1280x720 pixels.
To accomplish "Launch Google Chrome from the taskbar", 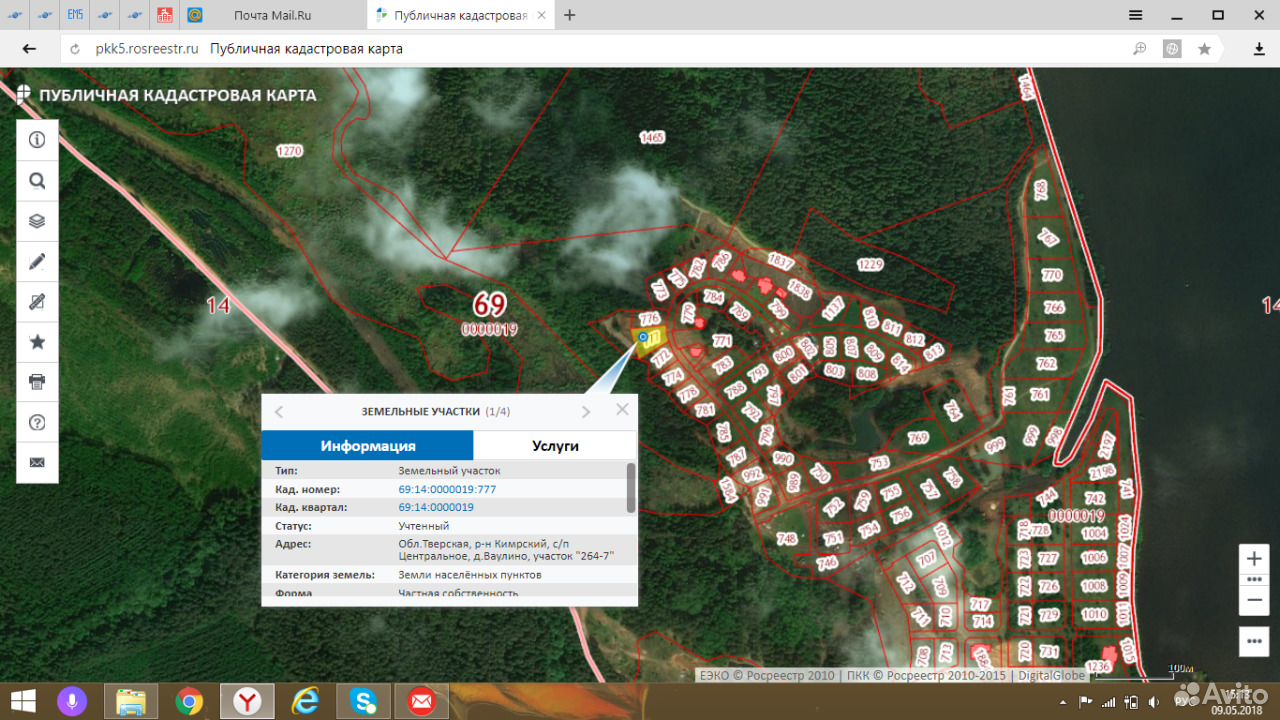I will [189, 701].
